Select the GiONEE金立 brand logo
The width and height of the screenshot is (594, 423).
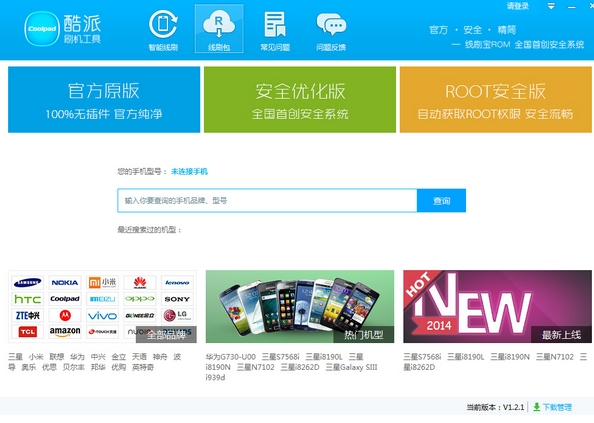click(140, 315)
